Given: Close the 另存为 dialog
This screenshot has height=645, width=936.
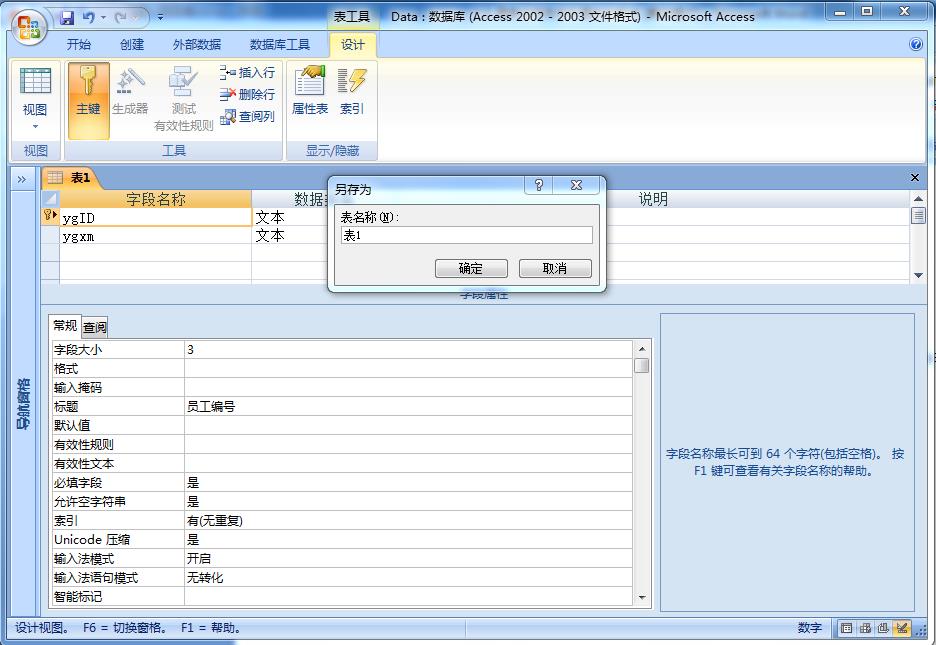Looking at the screenshot, I should click(576, 185).
